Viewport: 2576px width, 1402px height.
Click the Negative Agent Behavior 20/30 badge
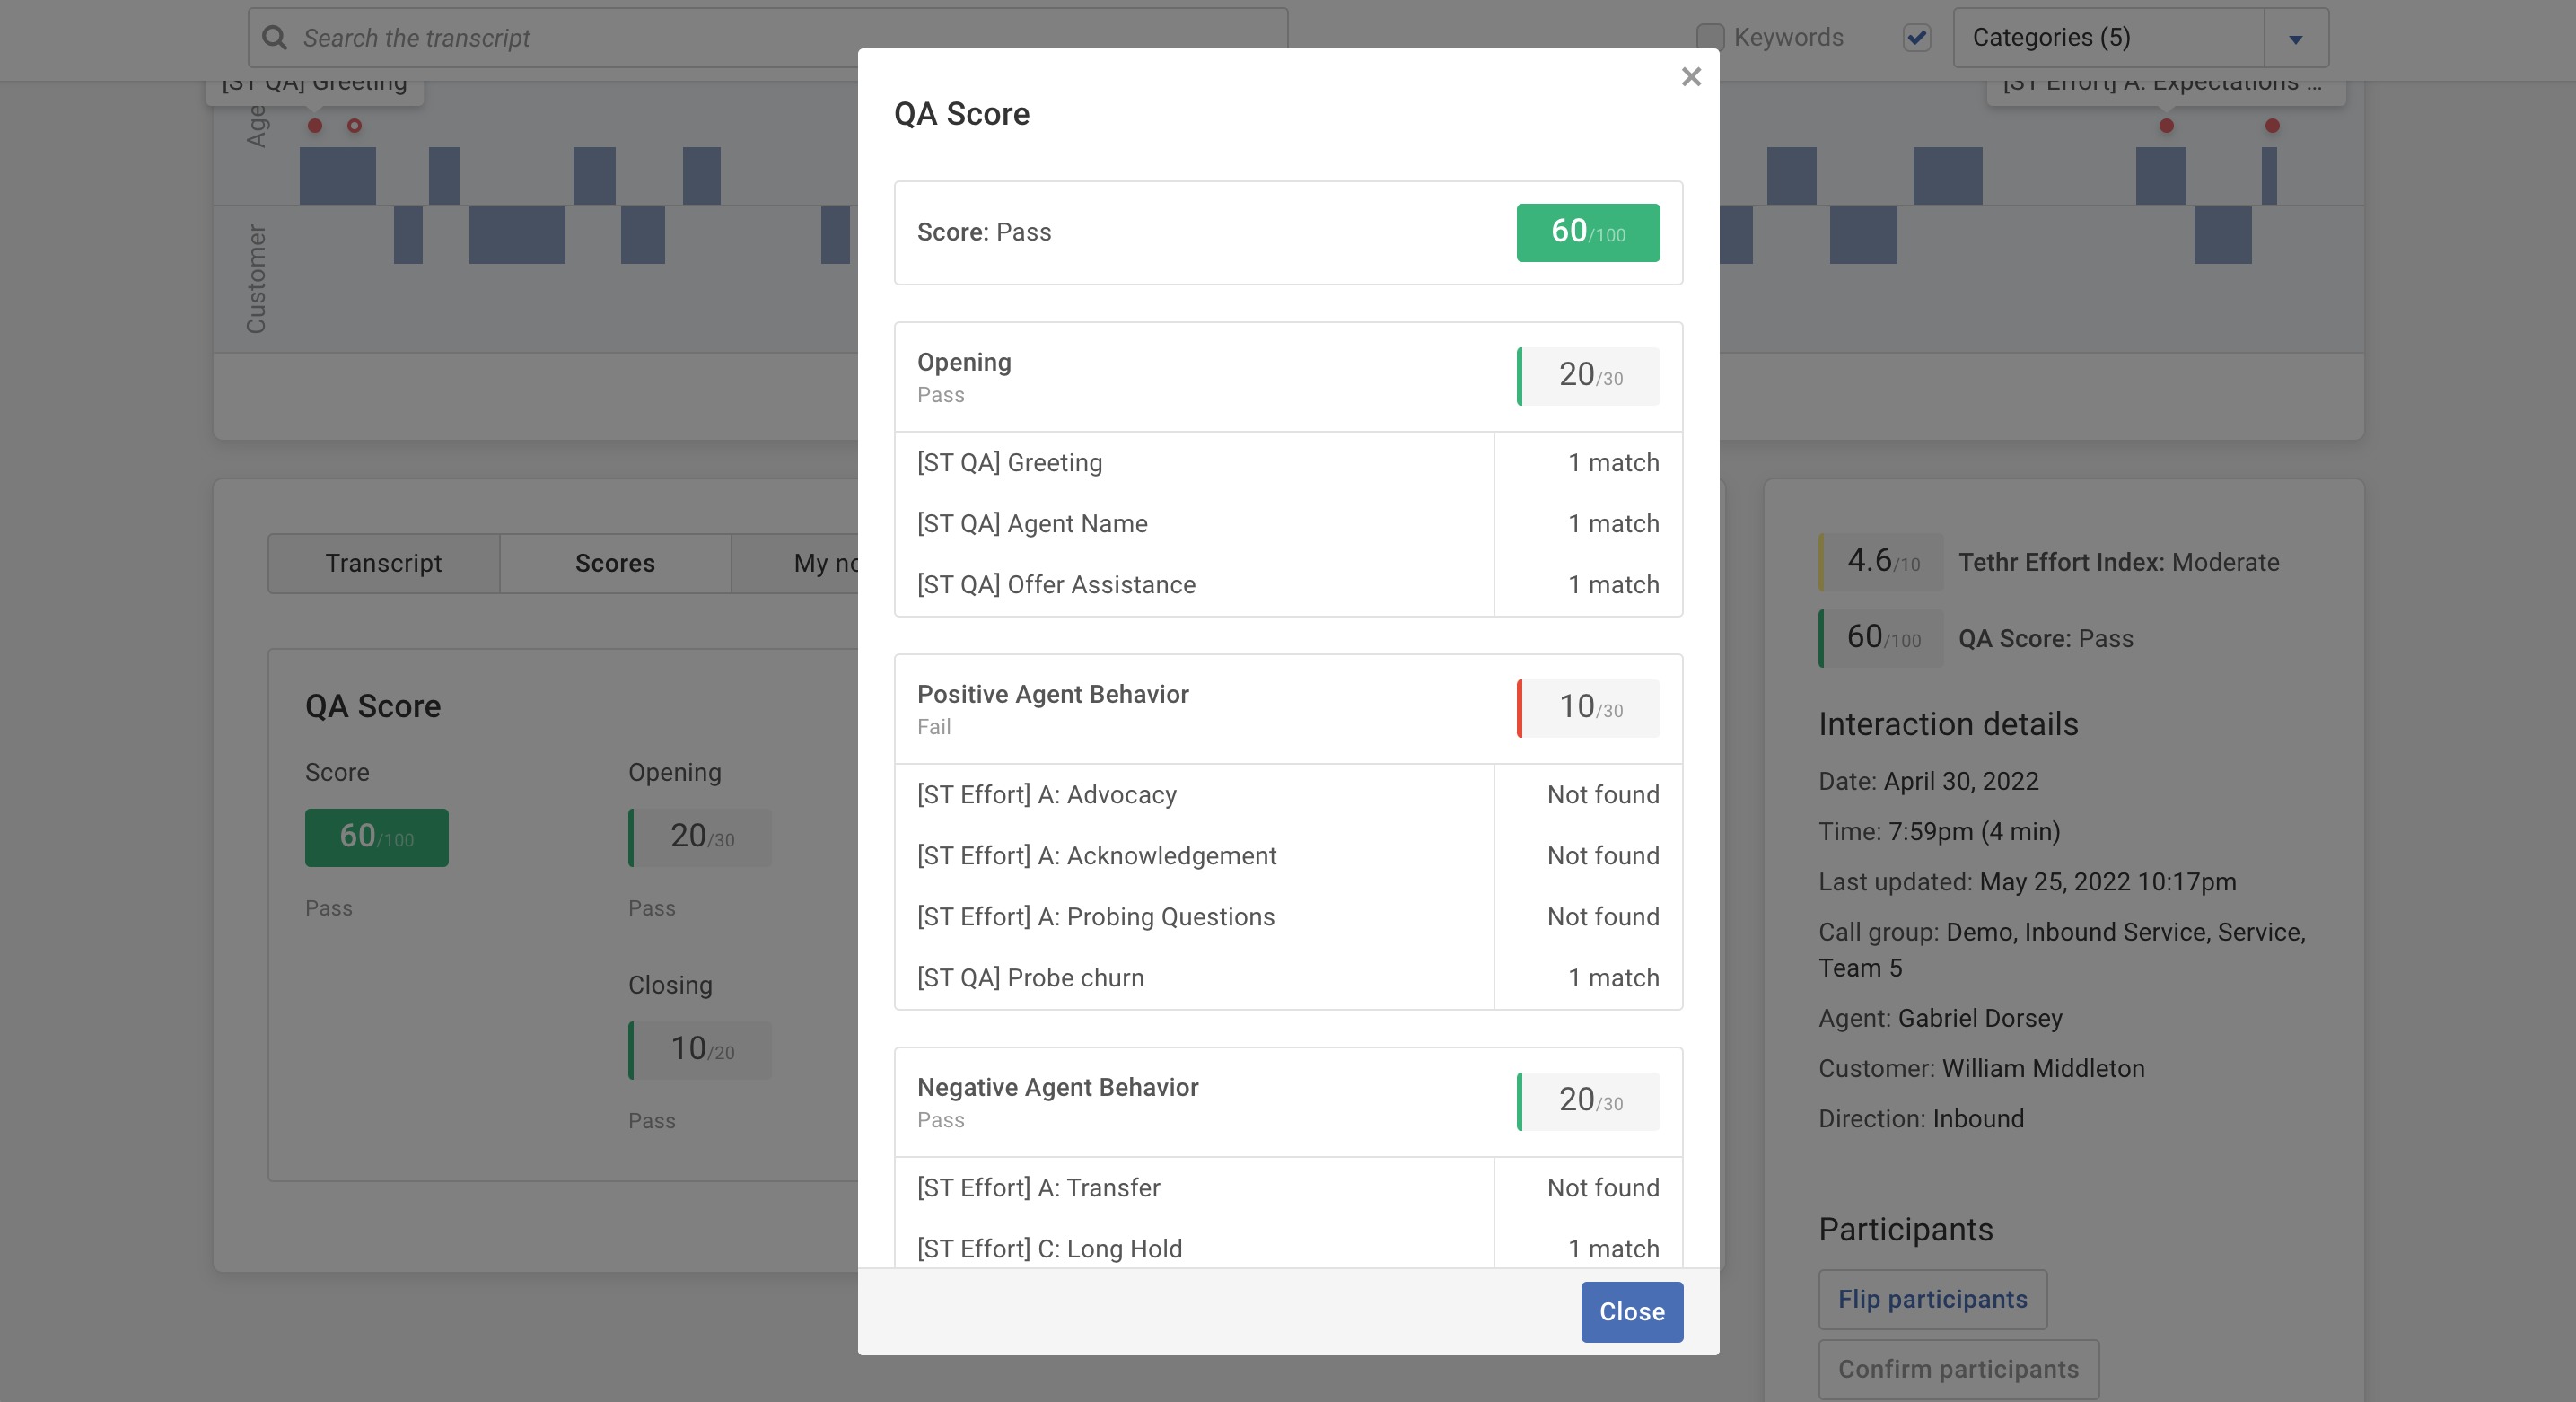[x=1588, y=1101]
